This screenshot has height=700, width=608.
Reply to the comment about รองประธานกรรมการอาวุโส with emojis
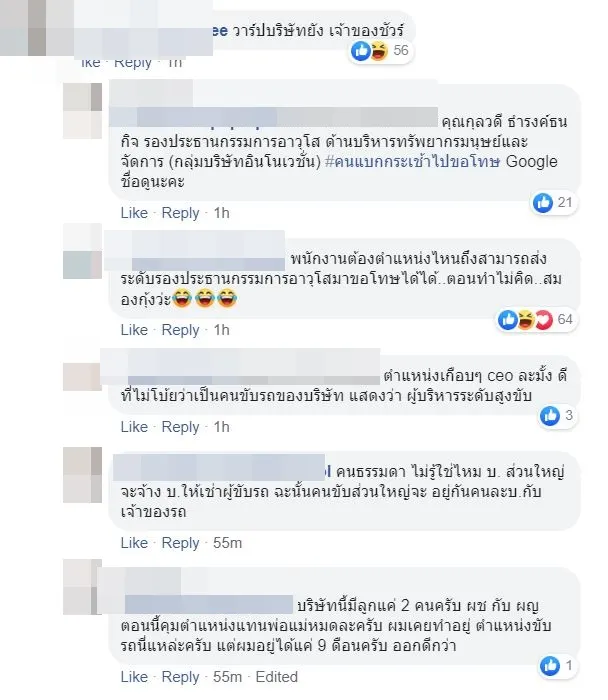(x=180, y=330)
